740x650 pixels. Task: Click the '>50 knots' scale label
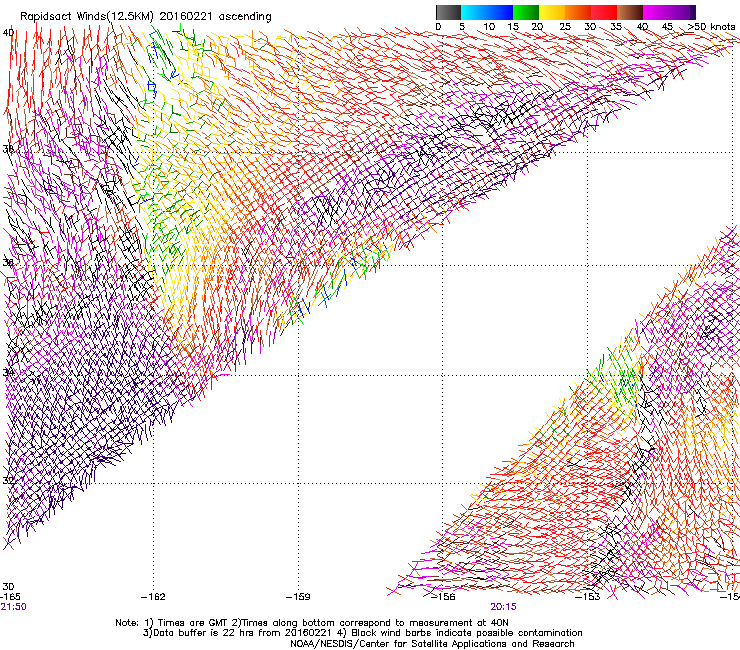click(712, 27)
